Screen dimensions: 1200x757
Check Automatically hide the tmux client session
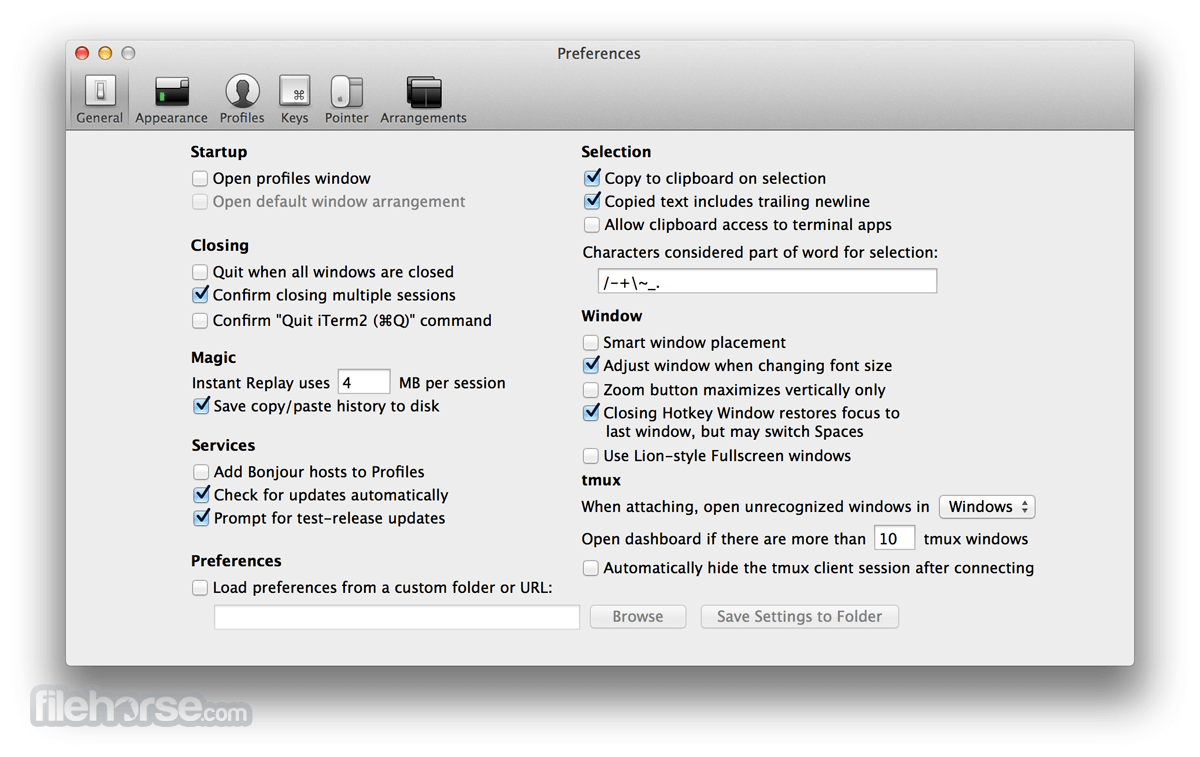click(591, 568)
